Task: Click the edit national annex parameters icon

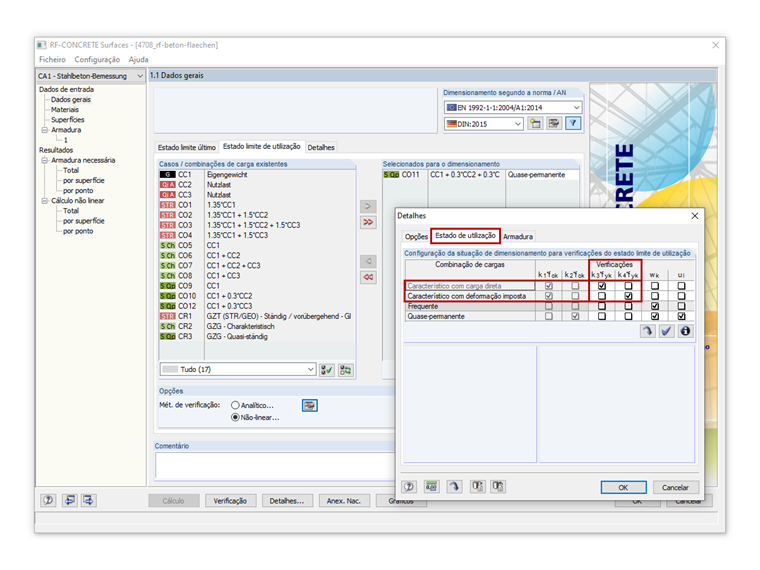Action: 554,124
